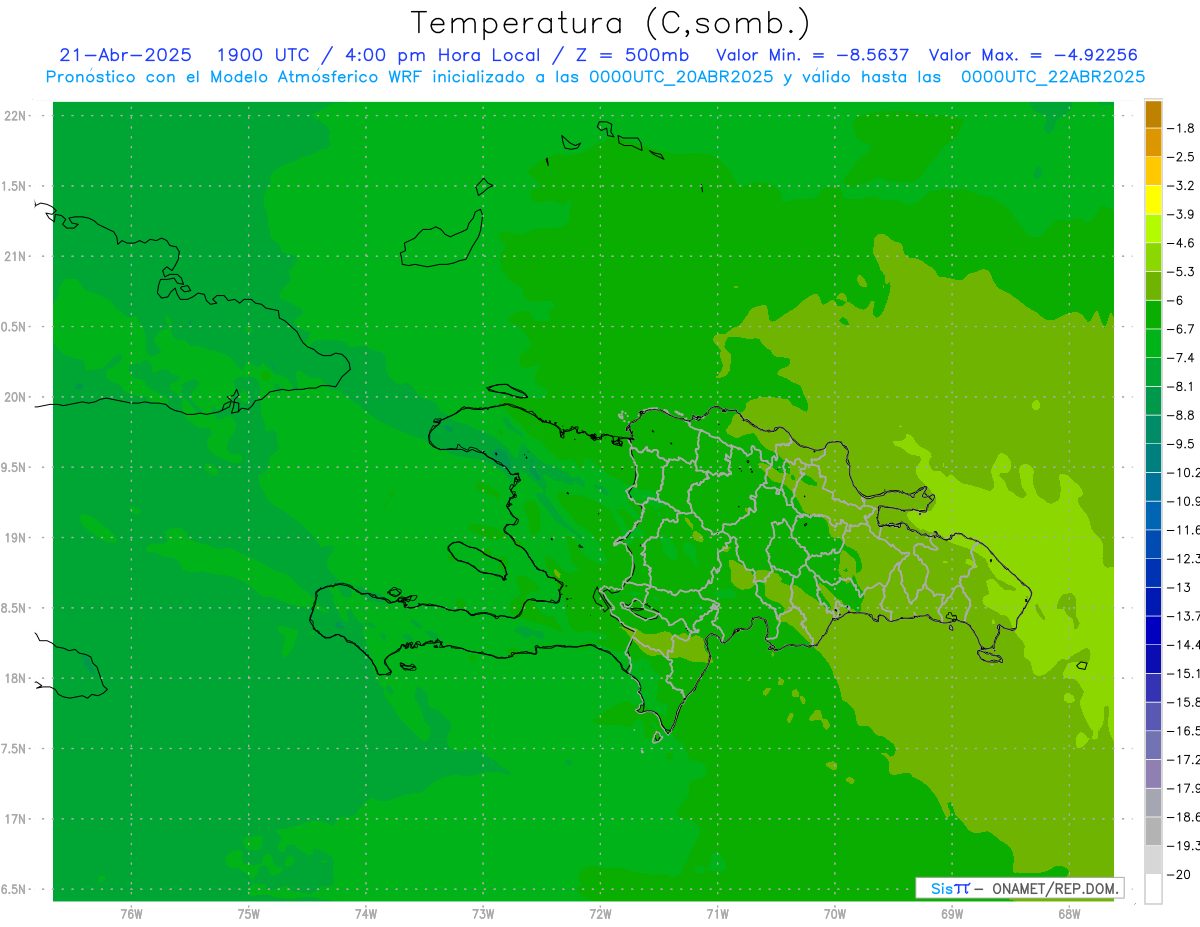This screenshot has height=927, width=1200.
Task: Click the "72W" longitude tick label
Action: (600, 914)
